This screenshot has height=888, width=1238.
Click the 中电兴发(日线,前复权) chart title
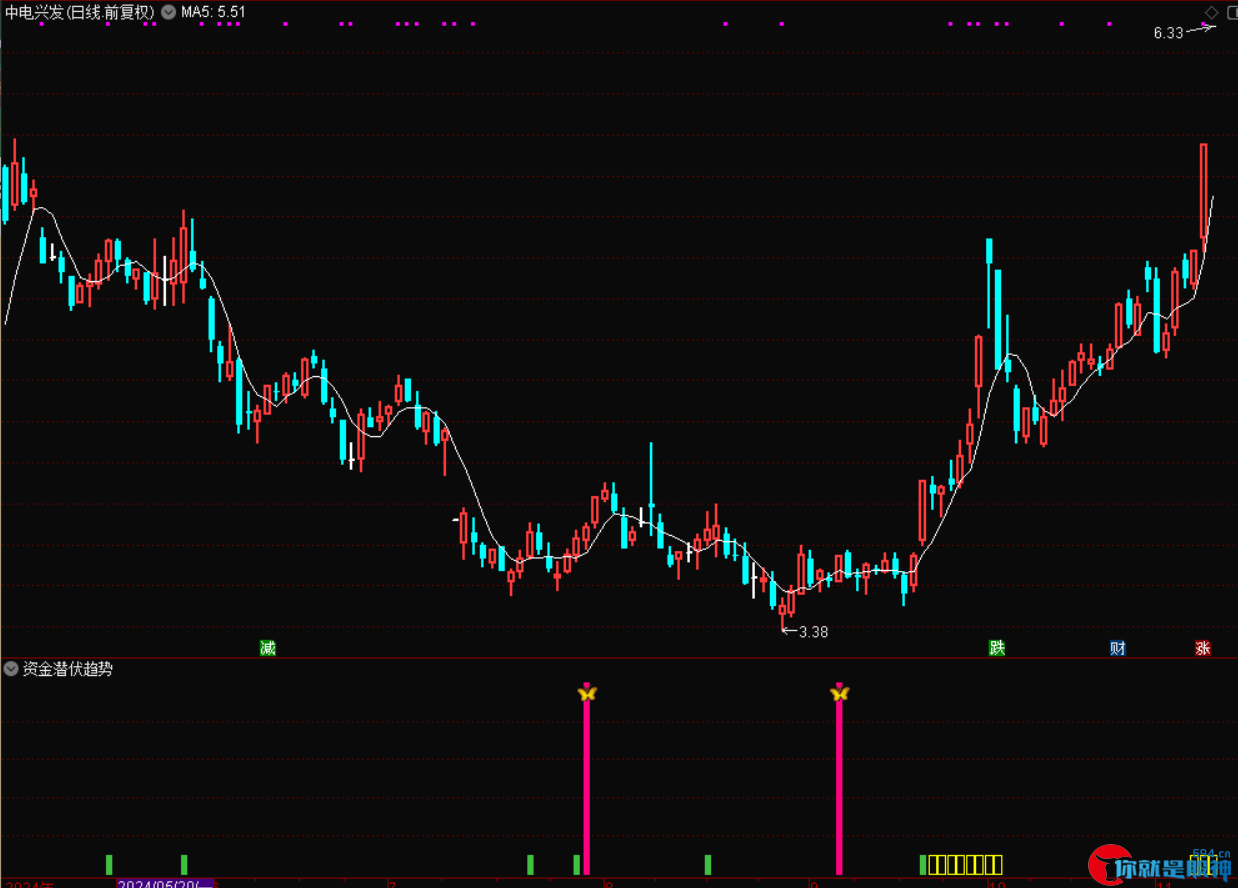[x=80, y=12]
